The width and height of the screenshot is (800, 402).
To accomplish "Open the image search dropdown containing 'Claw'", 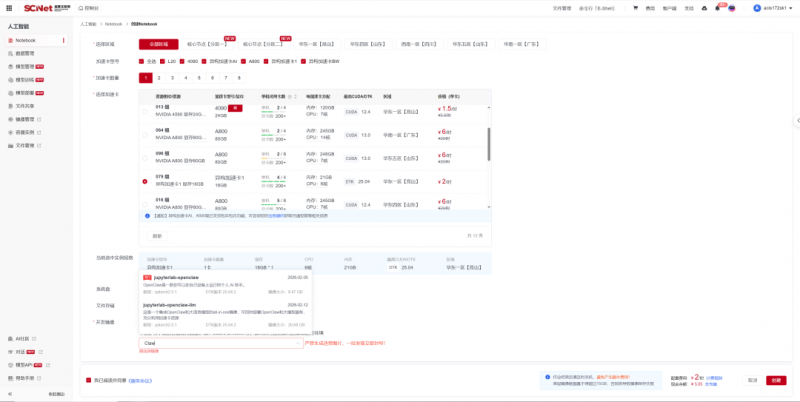I will click(220, 343).
